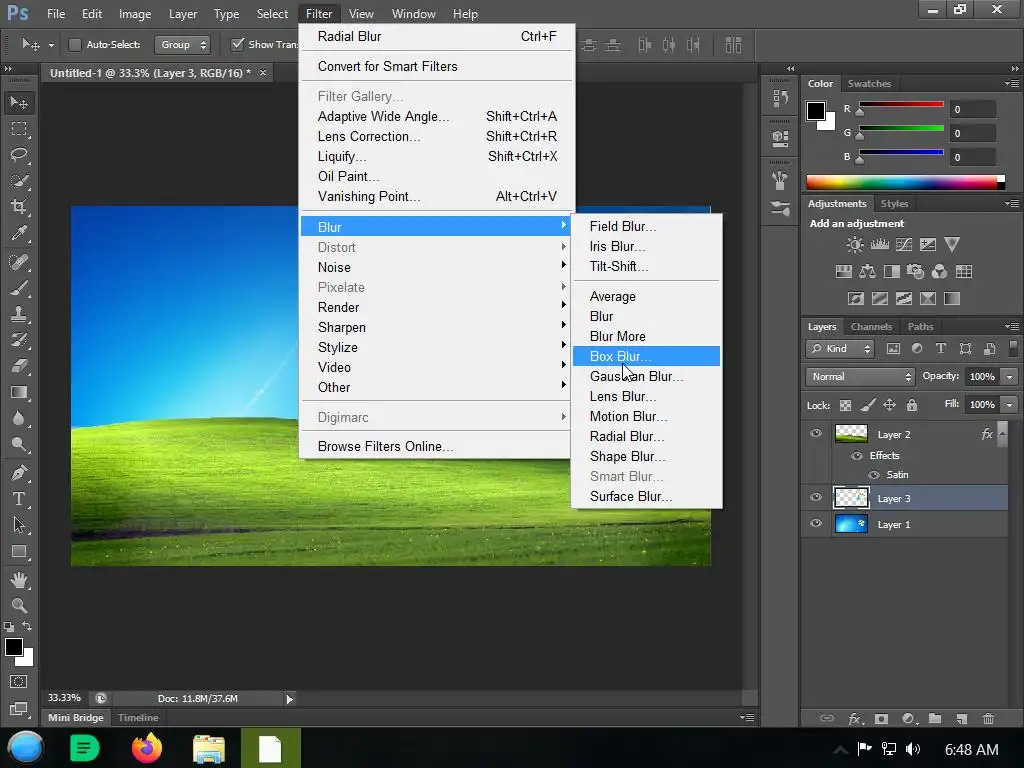Image resolution: width=1024 pixels, height=768 pixels.
Task: Hide Layer 1 with its eye icon
Action: tap(816, 524)
